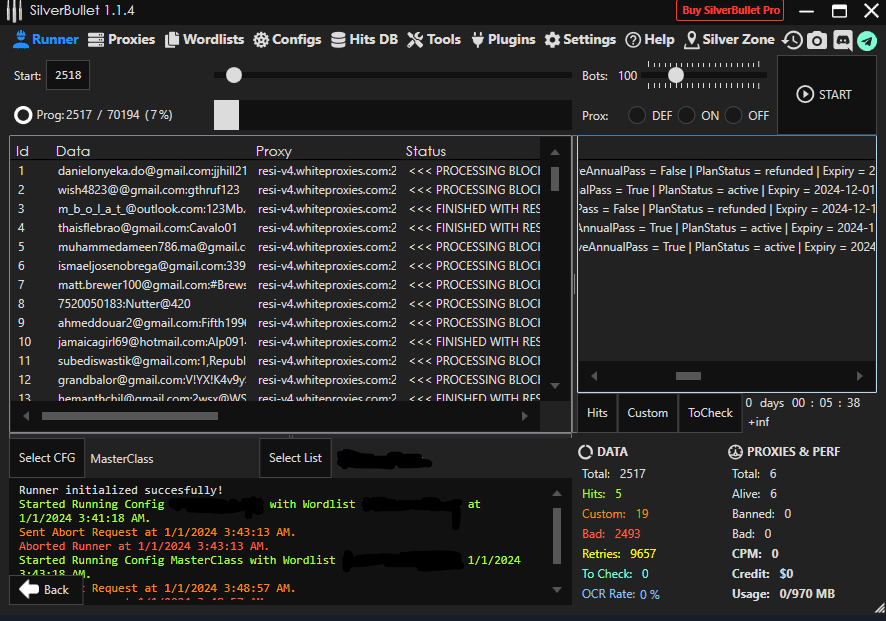Click the camera screenshot icon
This screenshot has width=886, height=621.
[x=817, y=40]
